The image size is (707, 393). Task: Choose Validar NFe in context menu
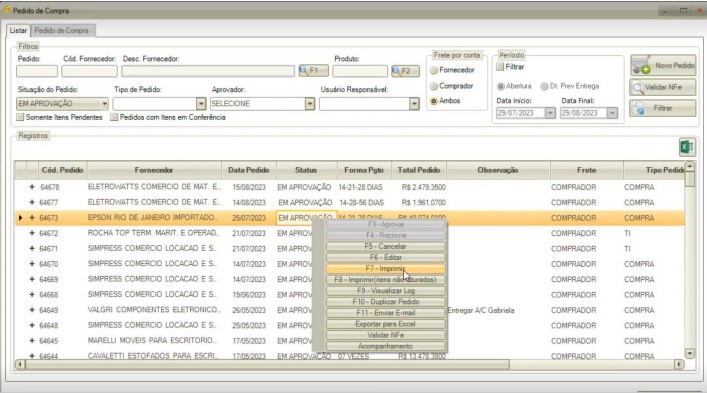pos(386,335)
